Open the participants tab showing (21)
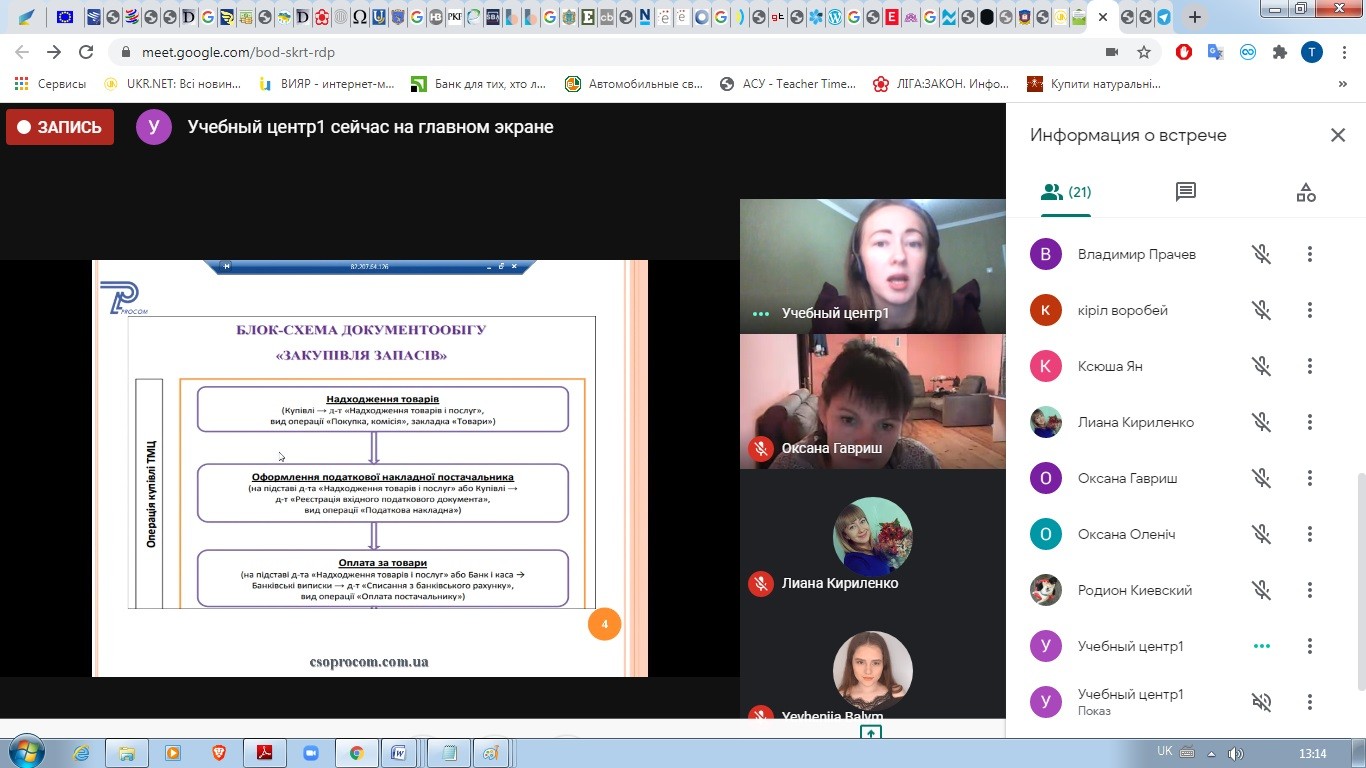 [1065, 192]
